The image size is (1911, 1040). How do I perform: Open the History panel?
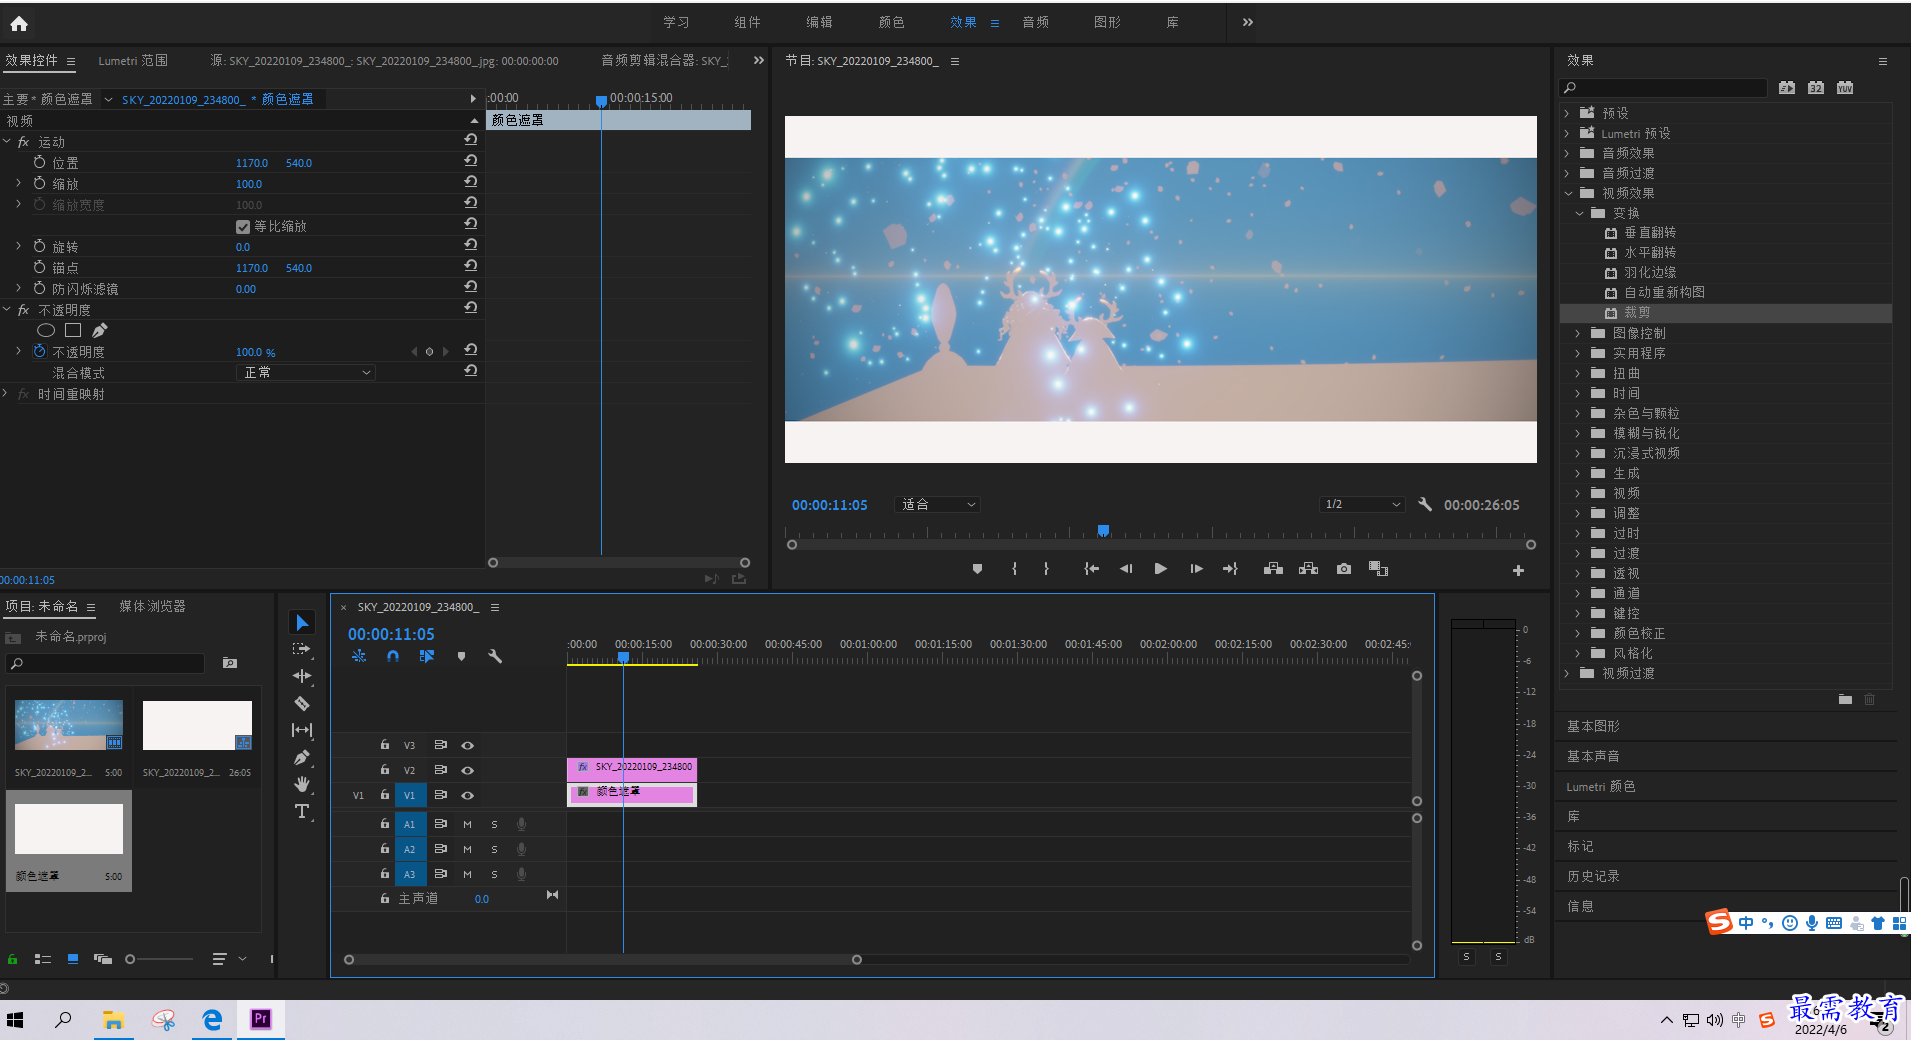[x=1593, y=876]
